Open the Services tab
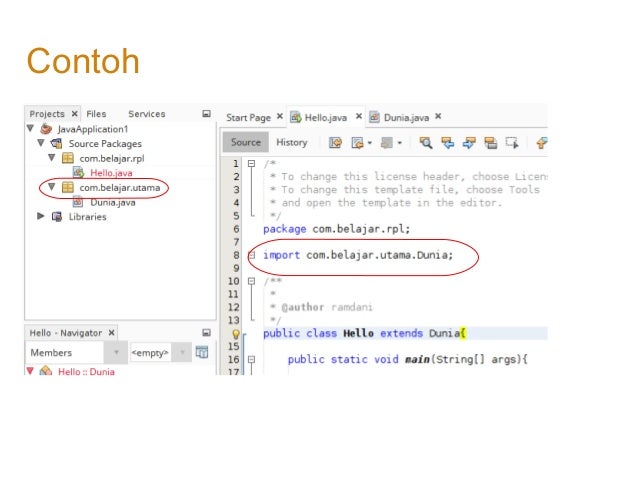 click(x=146, y=114)
